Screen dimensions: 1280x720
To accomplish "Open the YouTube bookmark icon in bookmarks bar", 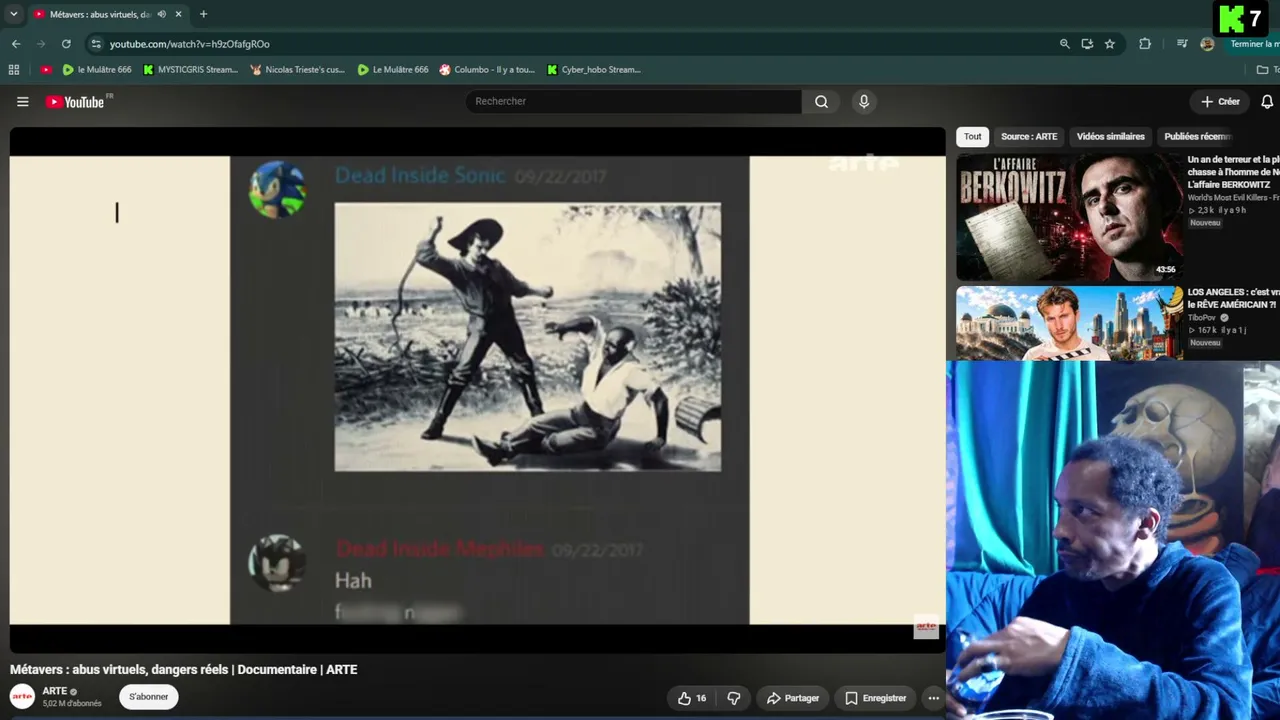I will (x=46, y=70).
